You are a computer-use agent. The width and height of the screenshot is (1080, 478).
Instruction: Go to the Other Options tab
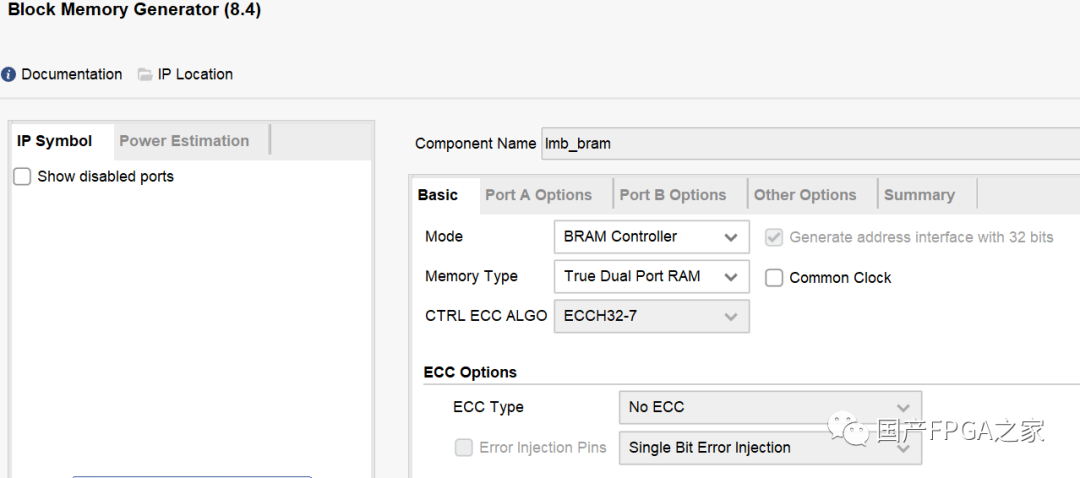click(805, 195)
